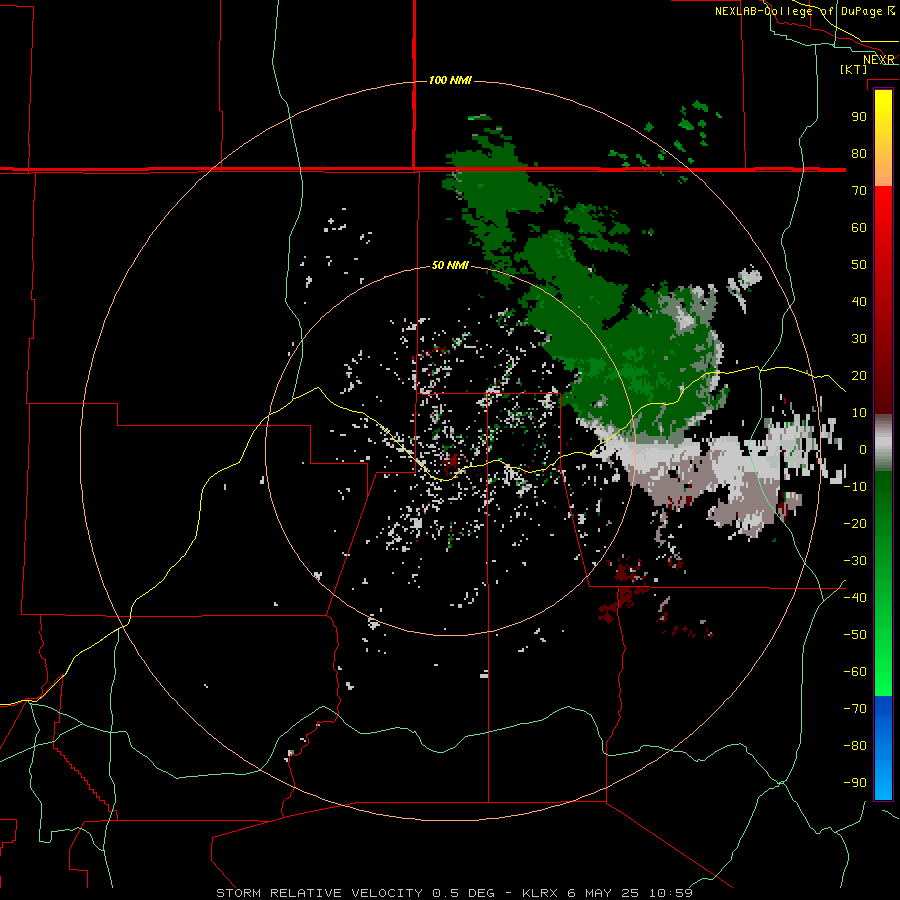This screenshot has height=900, width=900.
Task: Click the 50 NMI range ring label
Action: pyautogui.click(x=450, y=265)
